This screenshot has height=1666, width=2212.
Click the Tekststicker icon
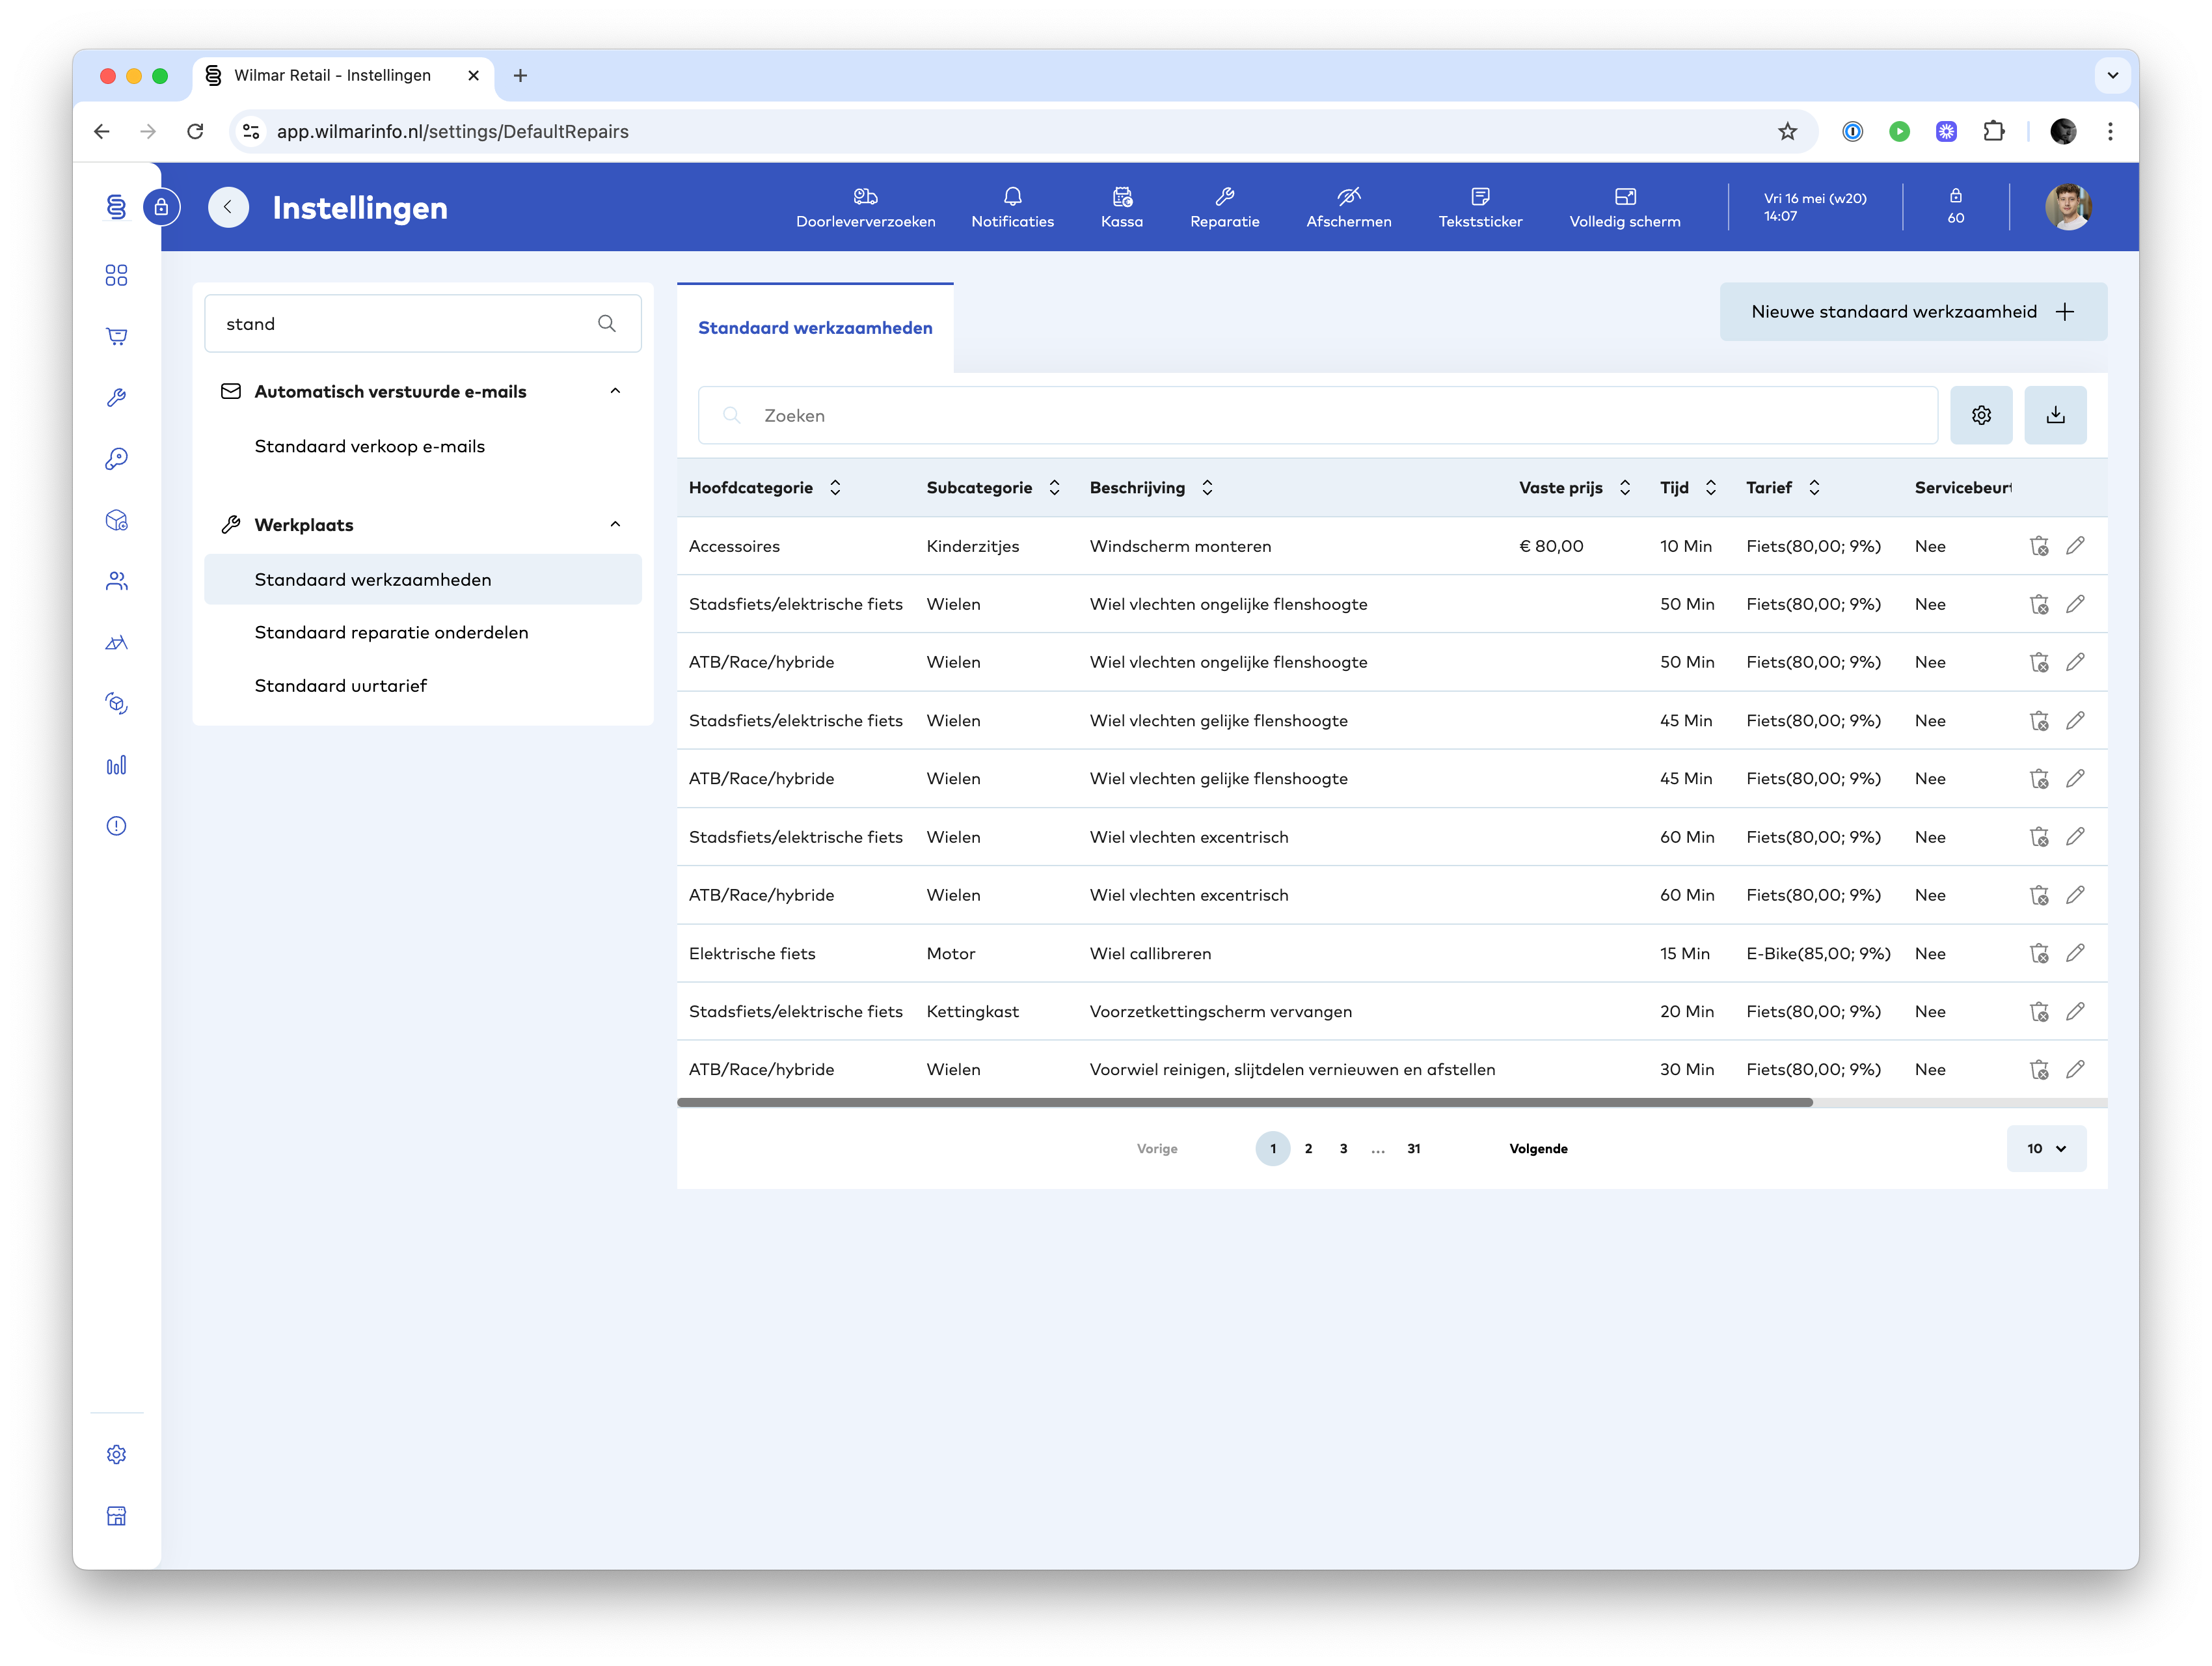1479,196
